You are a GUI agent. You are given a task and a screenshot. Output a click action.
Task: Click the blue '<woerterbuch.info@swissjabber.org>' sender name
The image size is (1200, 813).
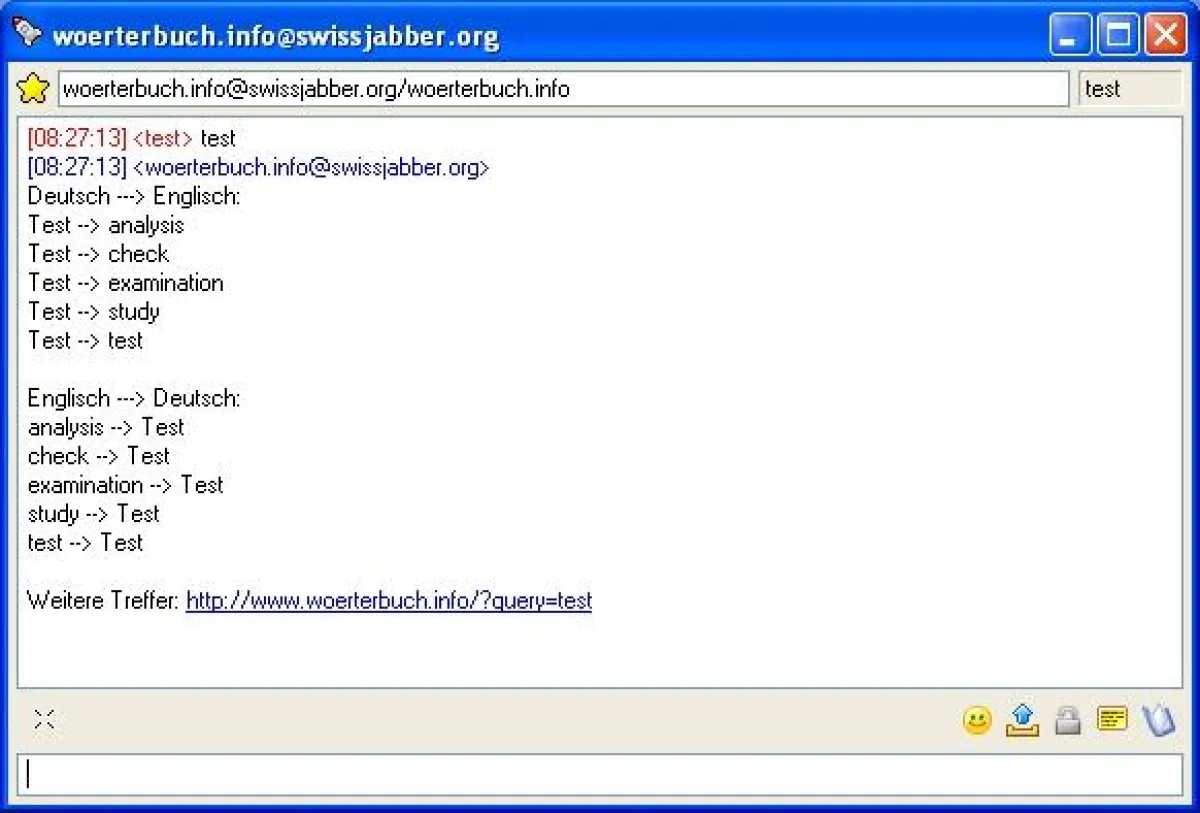(x=311, y=167)
